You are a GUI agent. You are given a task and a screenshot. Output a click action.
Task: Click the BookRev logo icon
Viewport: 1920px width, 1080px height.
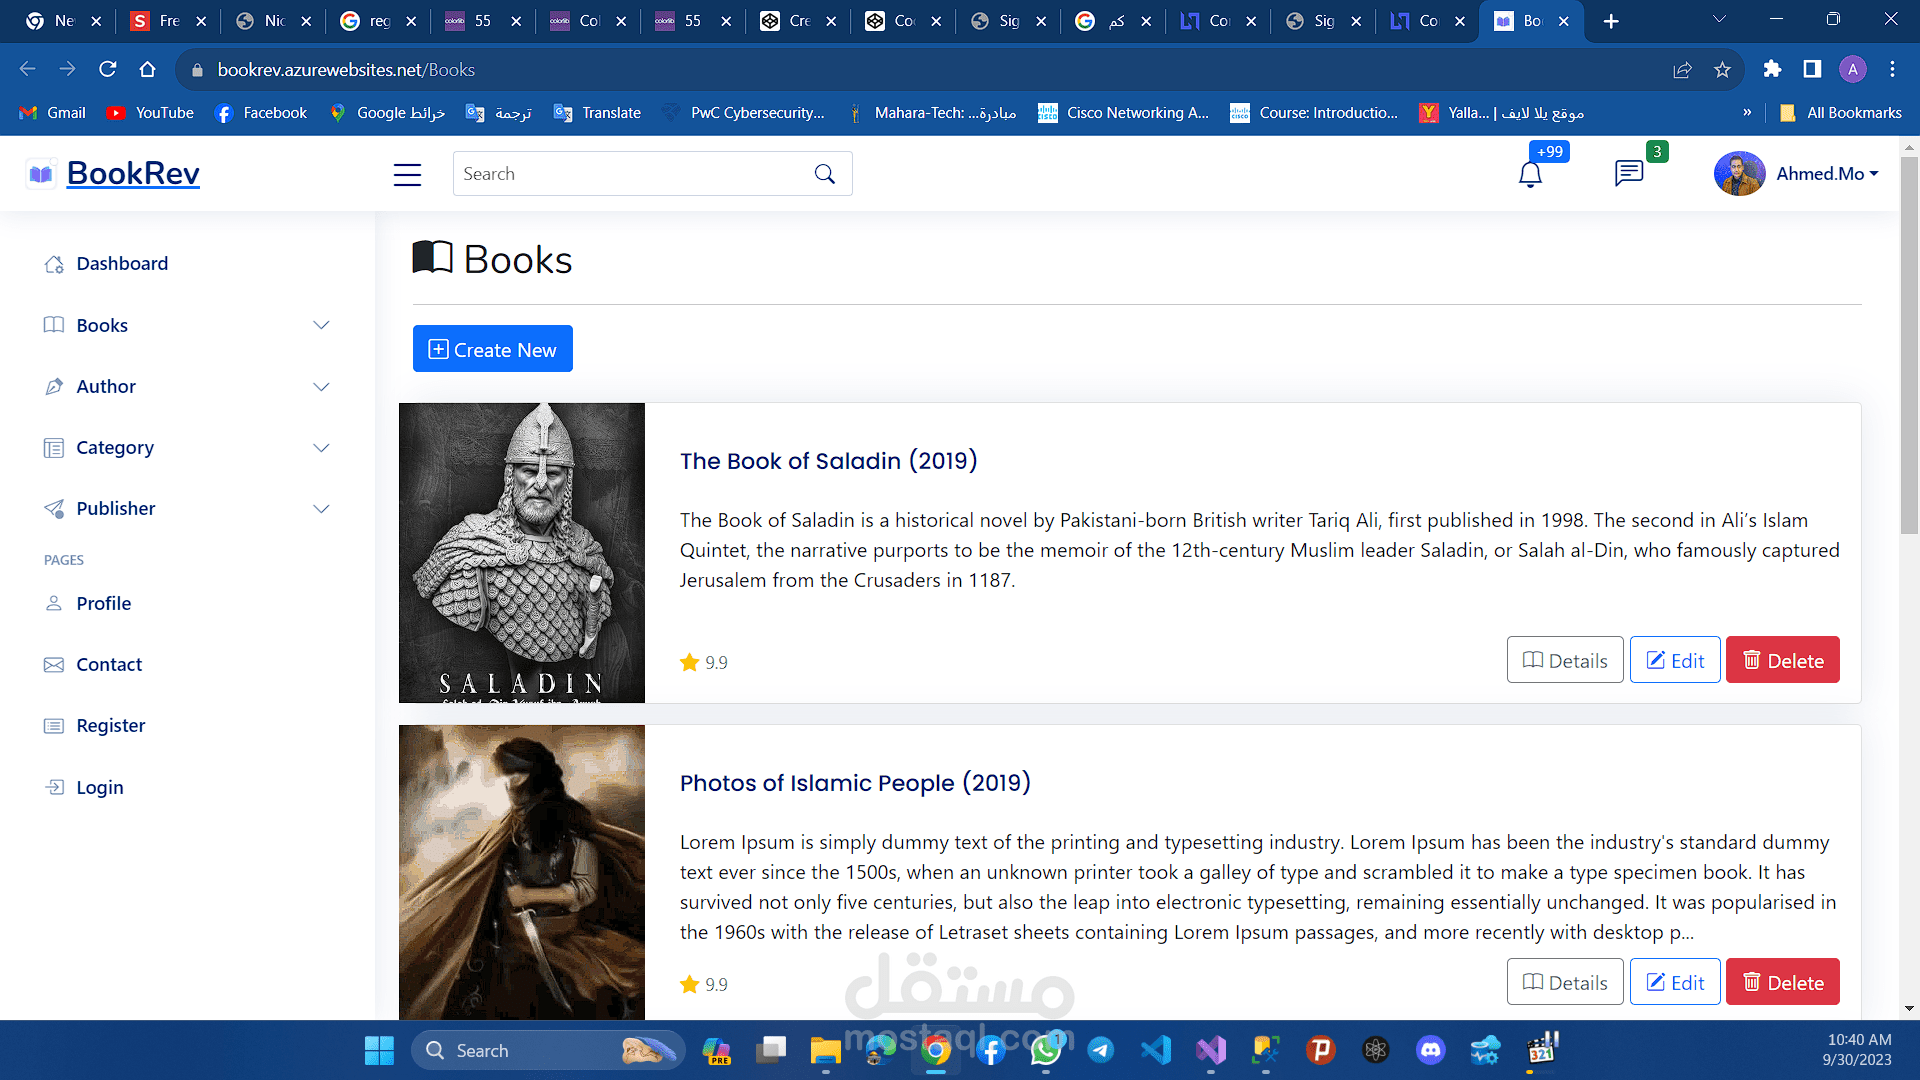click(40, 174)
